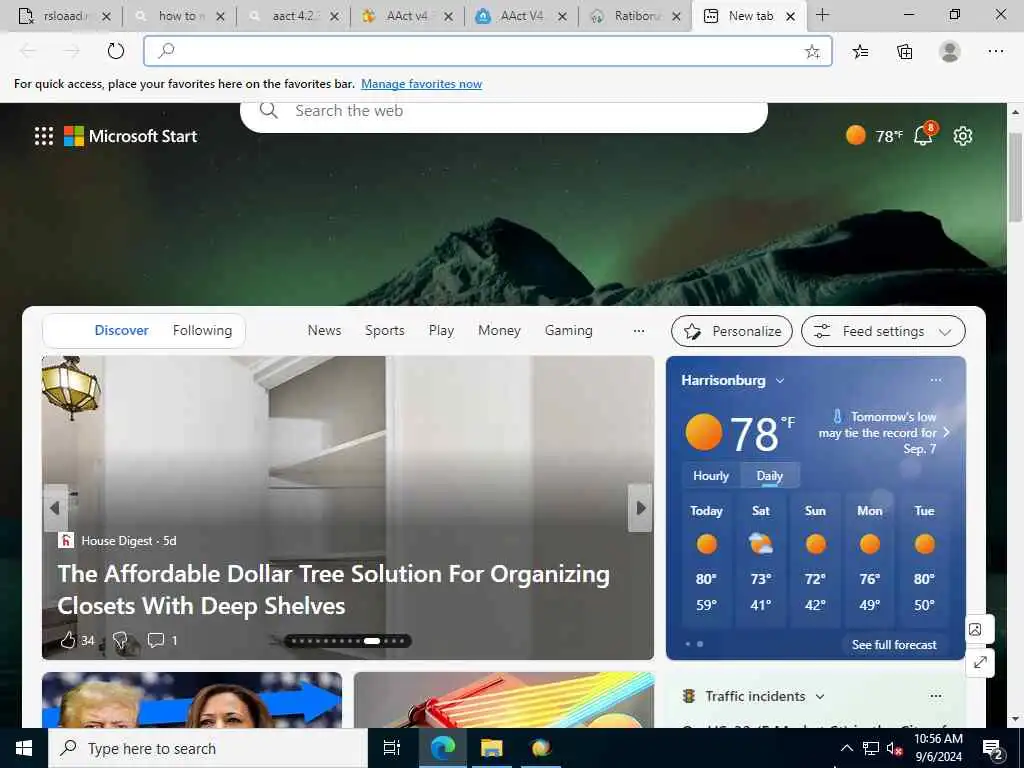Open more feed categories ellipsis

tap(639, 331)
